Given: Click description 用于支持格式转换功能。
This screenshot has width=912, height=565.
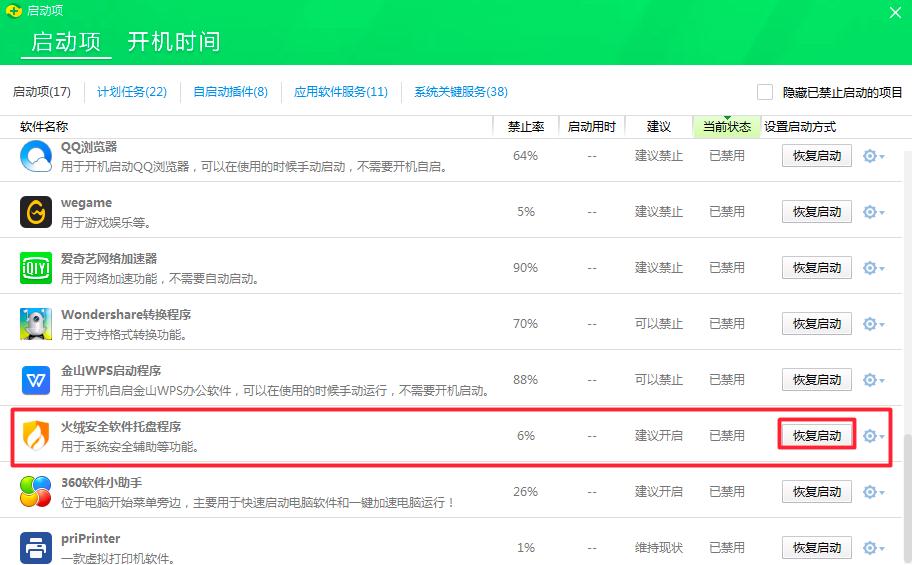Looking at the screenshot, I should pos(124,335).
